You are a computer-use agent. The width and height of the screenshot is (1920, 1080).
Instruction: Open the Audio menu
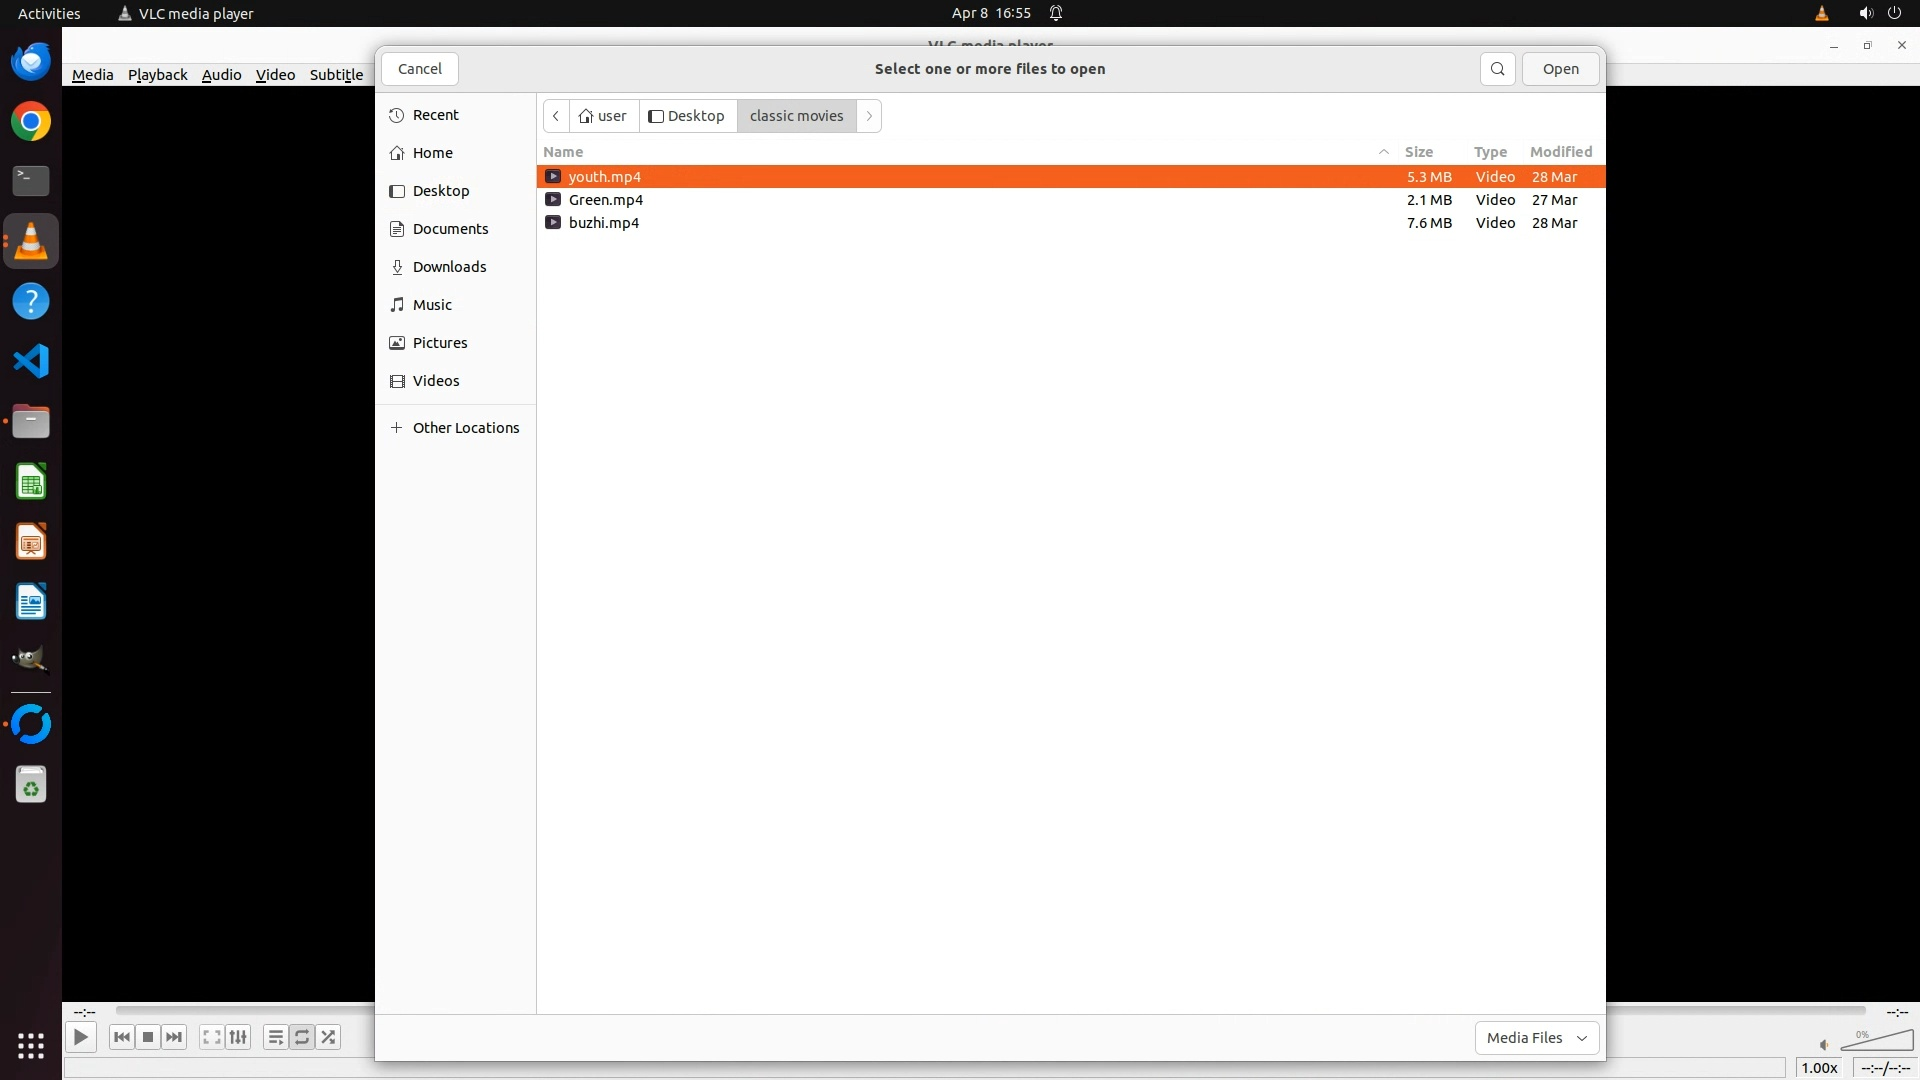coord(221,75)
